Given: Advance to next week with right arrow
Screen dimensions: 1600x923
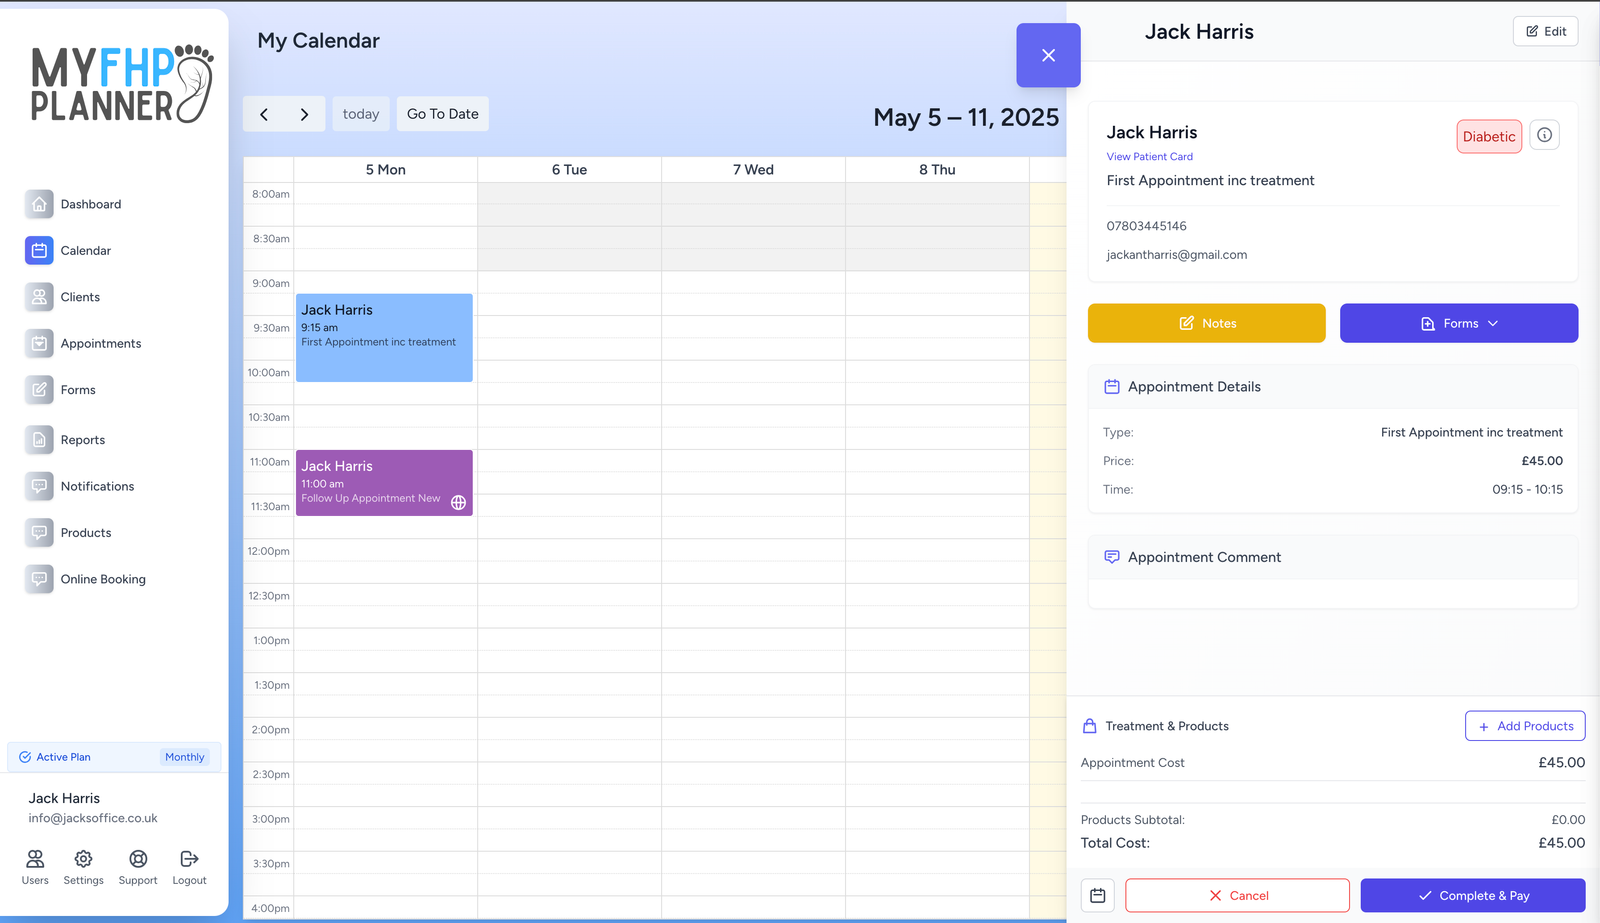Looking at the screenshot, I should pyautogui.click(x=305, y=113).
